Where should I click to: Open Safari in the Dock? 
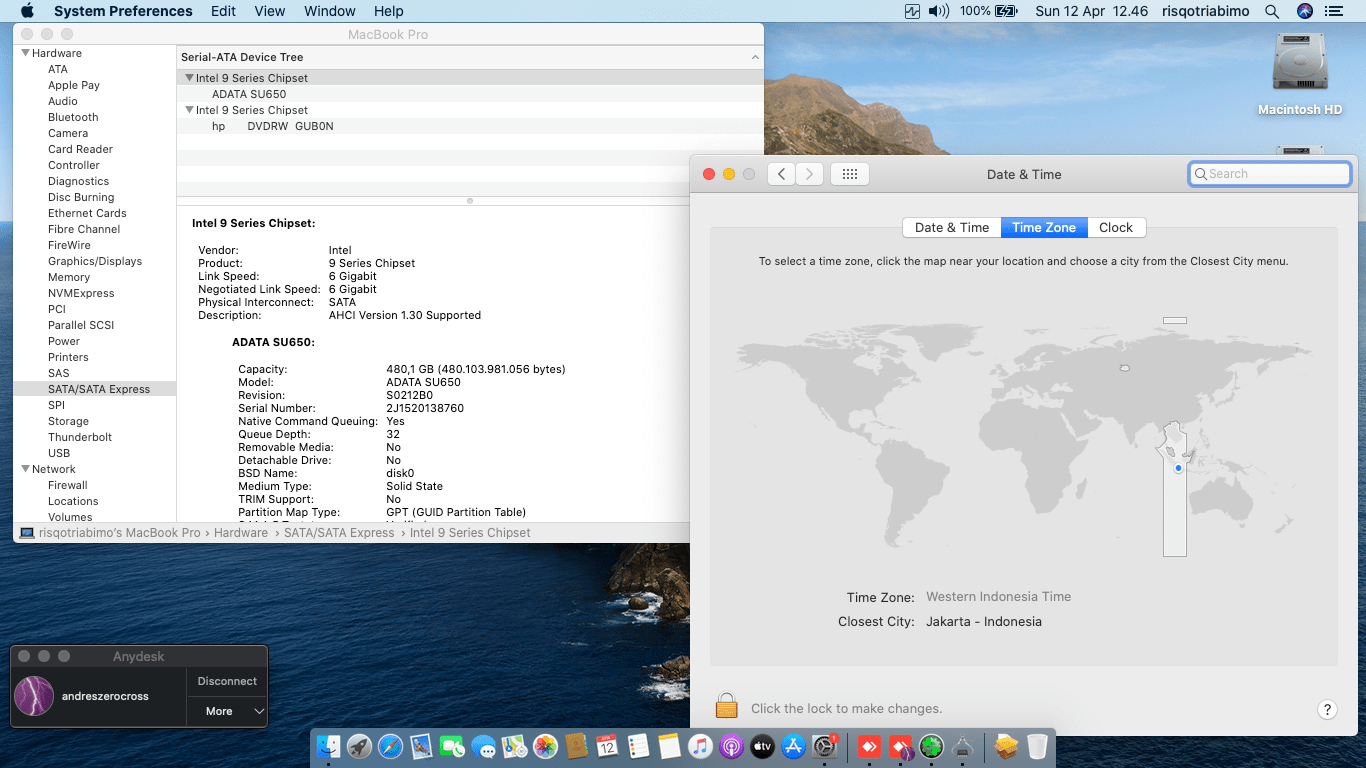390,746
